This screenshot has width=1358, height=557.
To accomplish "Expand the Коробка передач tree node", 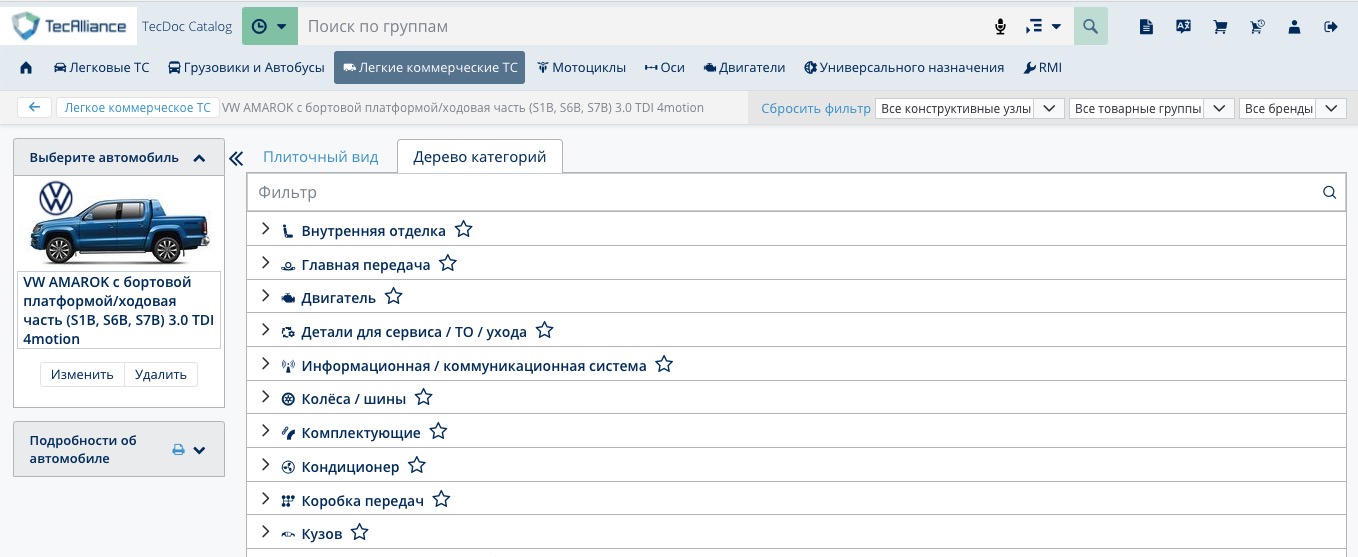I will [x=265, y=499].
